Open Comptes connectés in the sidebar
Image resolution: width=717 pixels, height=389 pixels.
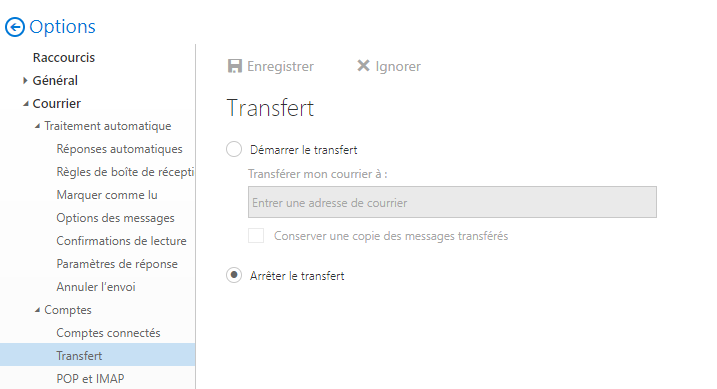[108, 333]
